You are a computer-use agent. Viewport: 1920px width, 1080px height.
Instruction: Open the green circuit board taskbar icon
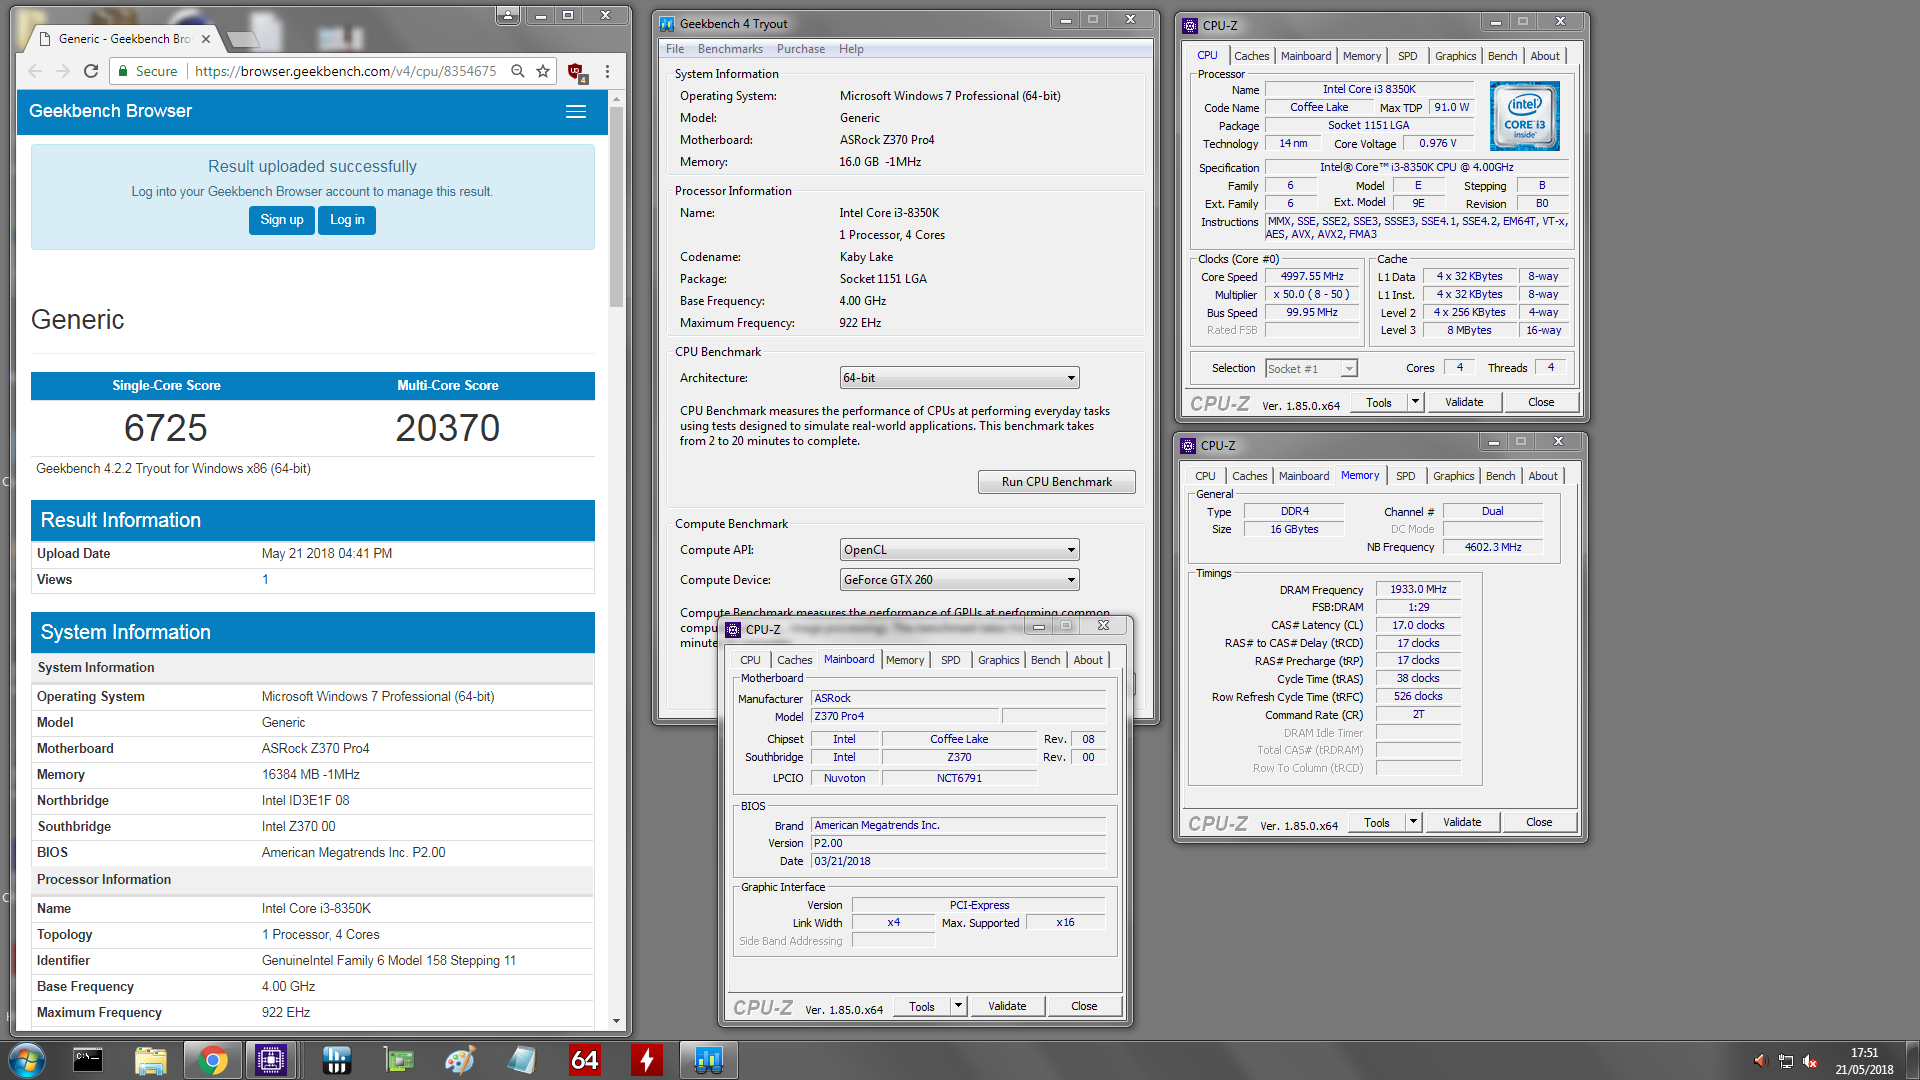coord(398,1060)
